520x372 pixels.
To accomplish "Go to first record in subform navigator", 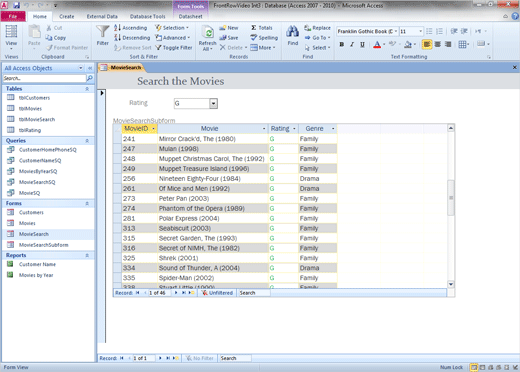I will (137, 293).
